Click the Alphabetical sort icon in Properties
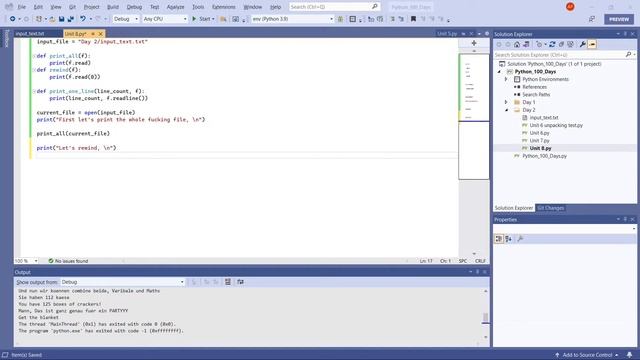The height and width of the screenshot is (360, 640). click(x=509, y=239)
